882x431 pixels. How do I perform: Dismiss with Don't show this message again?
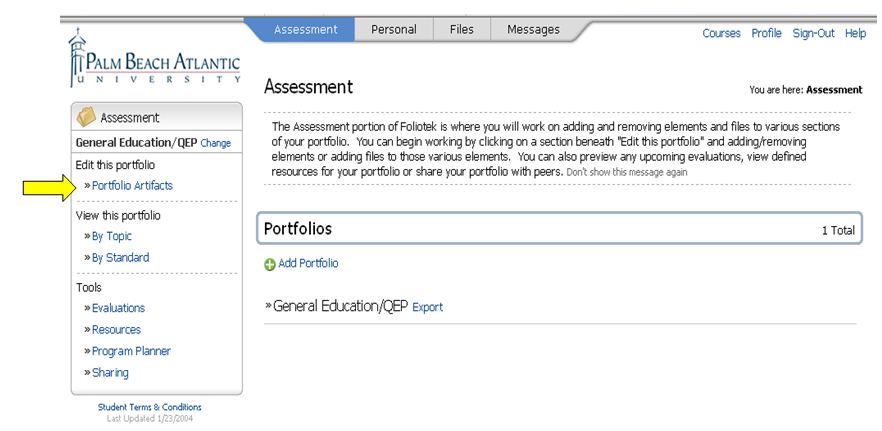(627, 172)
